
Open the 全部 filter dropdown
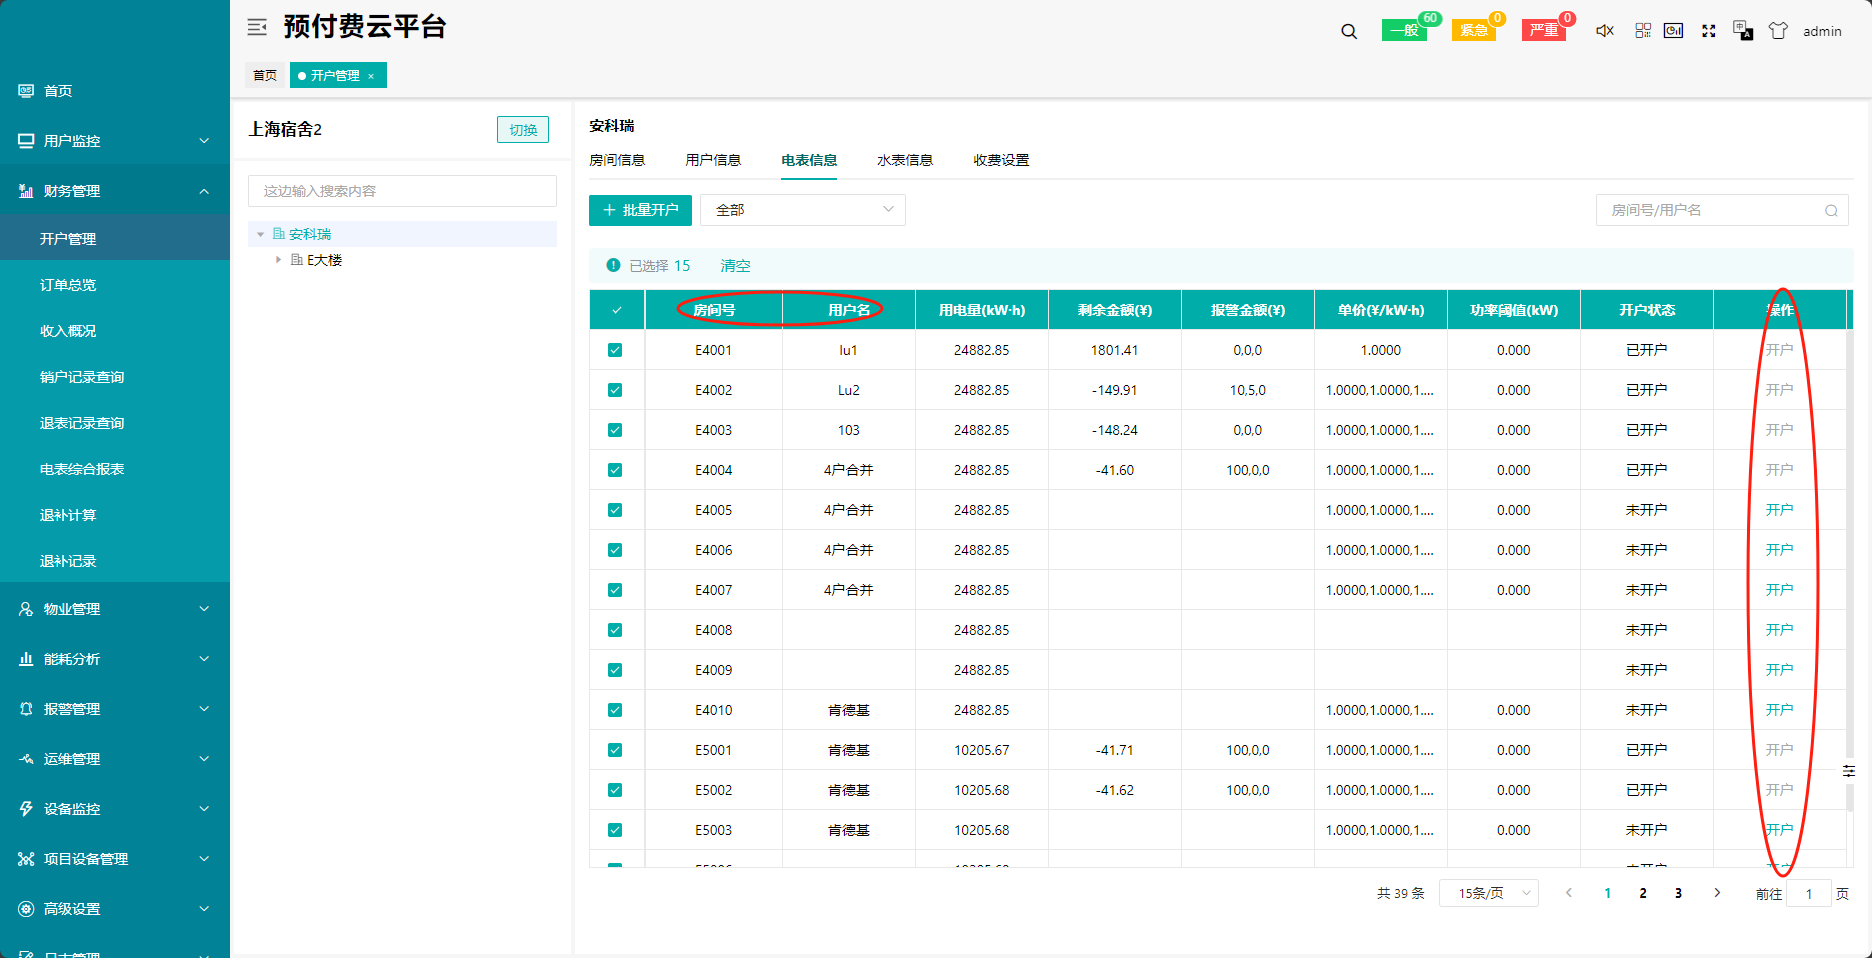click(803, 210)
